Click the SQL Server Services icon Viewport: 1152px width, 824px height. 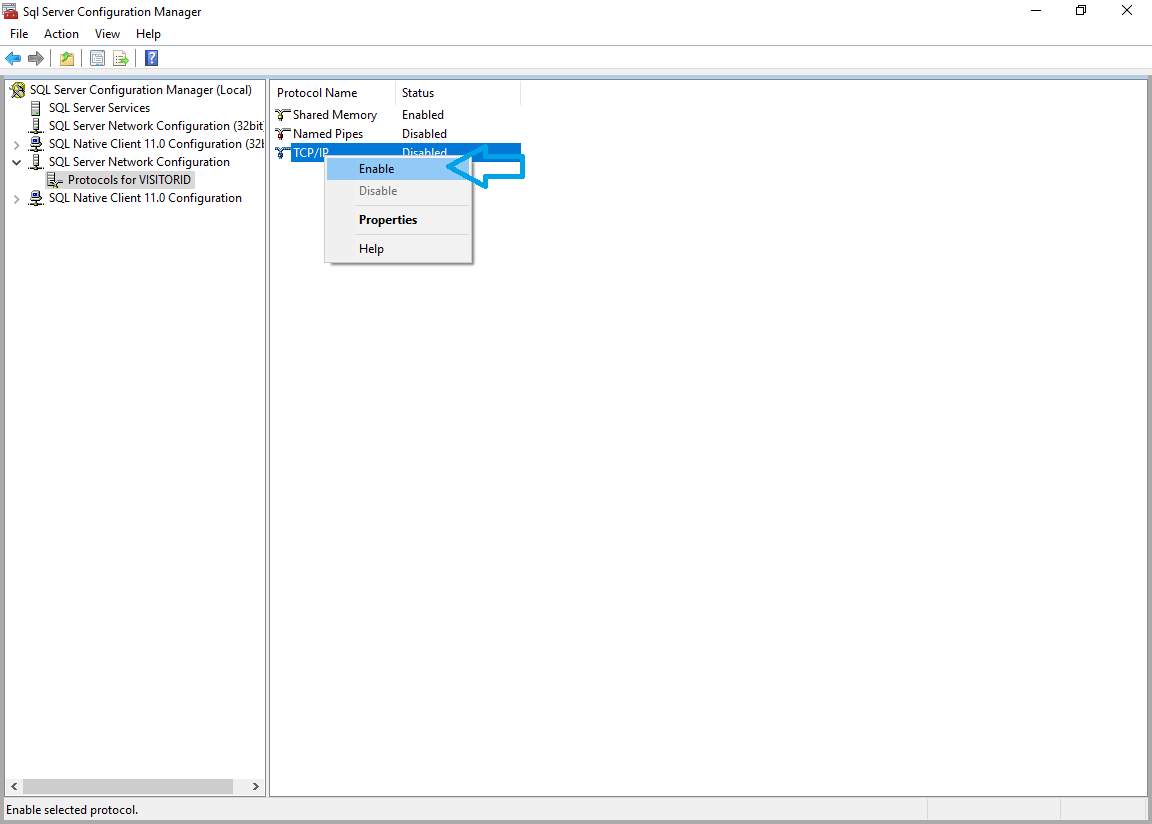coord(37,108)
